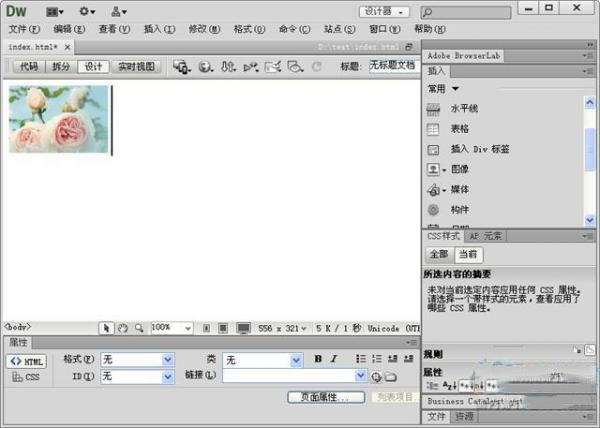The image size is (600, 428).
Task: Click the 水平线 horizontal rule icon
Action: (x=433, y=109)
